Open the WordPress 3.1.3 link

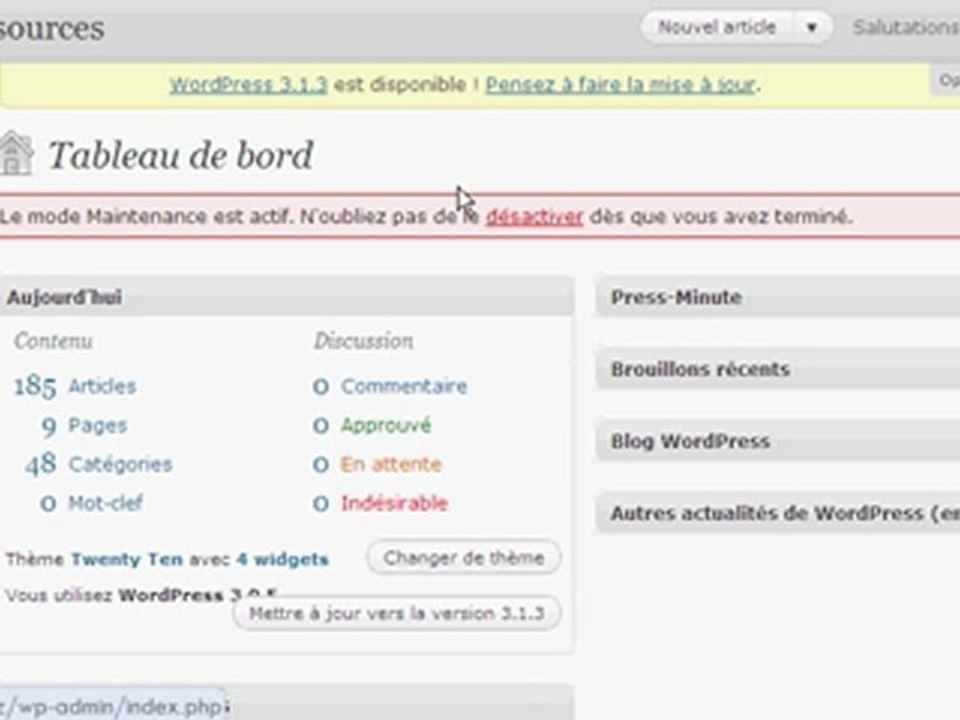click(x=249, y=84)
